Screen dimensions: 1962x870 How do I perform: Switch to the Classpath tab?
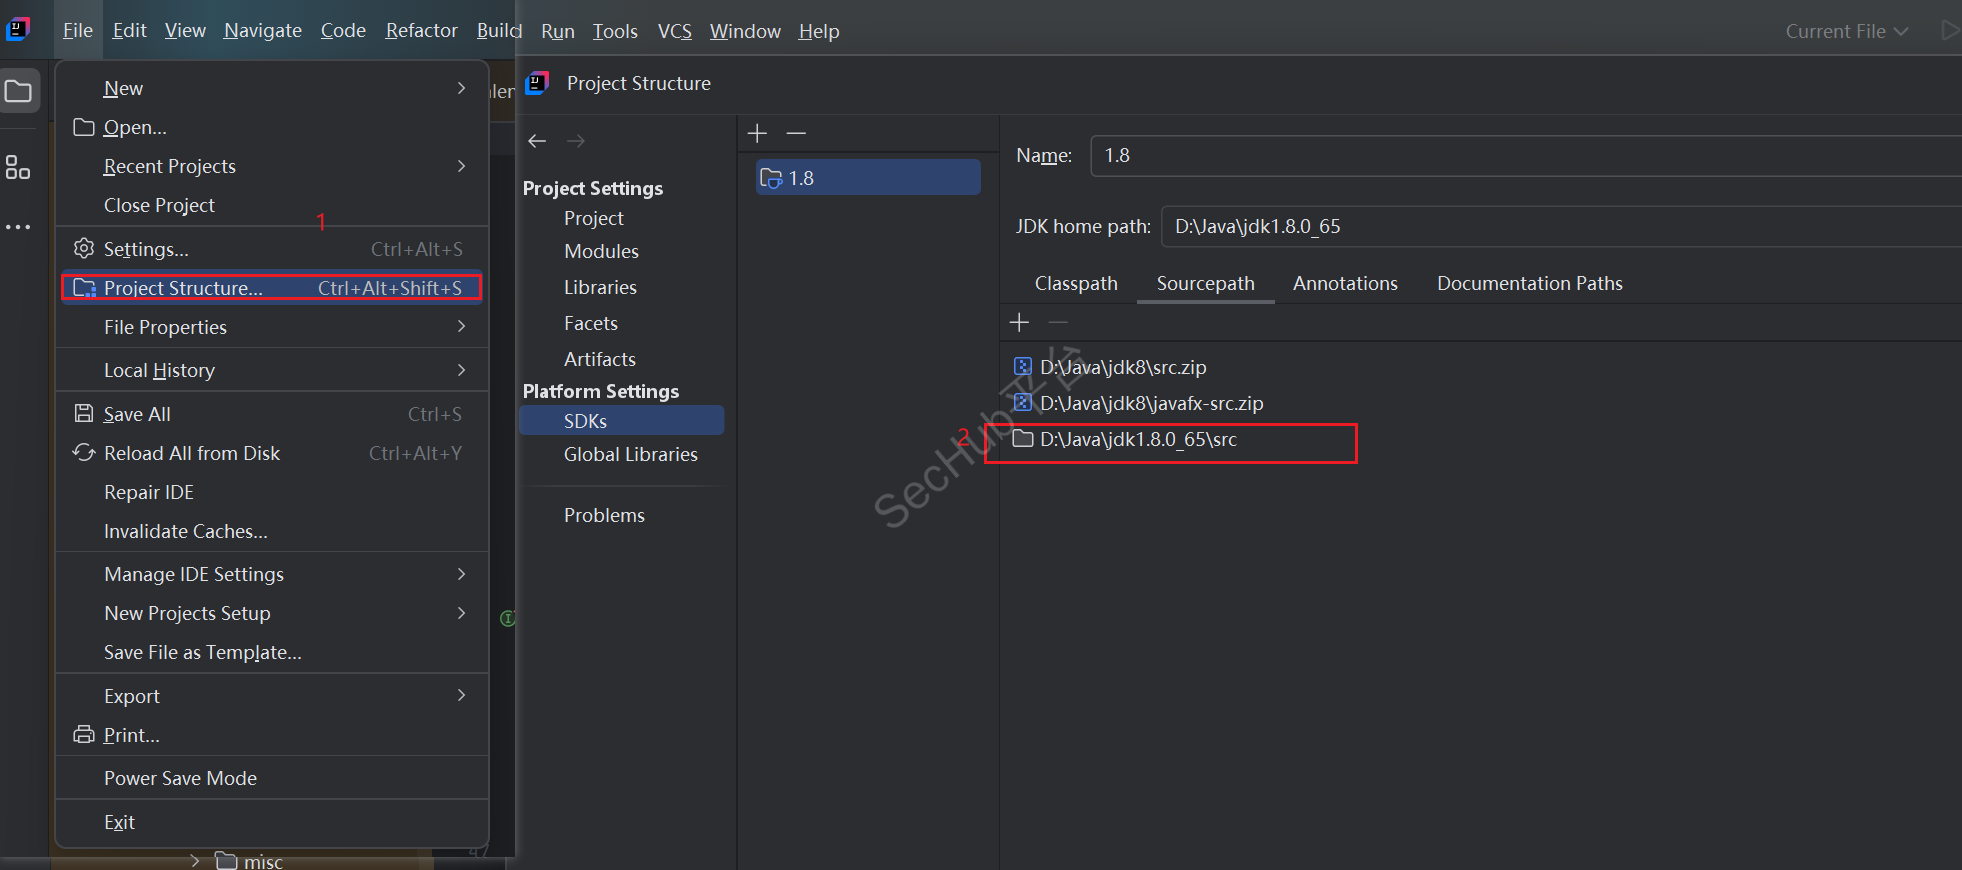pyautogui.click(x=1076, y=283)
